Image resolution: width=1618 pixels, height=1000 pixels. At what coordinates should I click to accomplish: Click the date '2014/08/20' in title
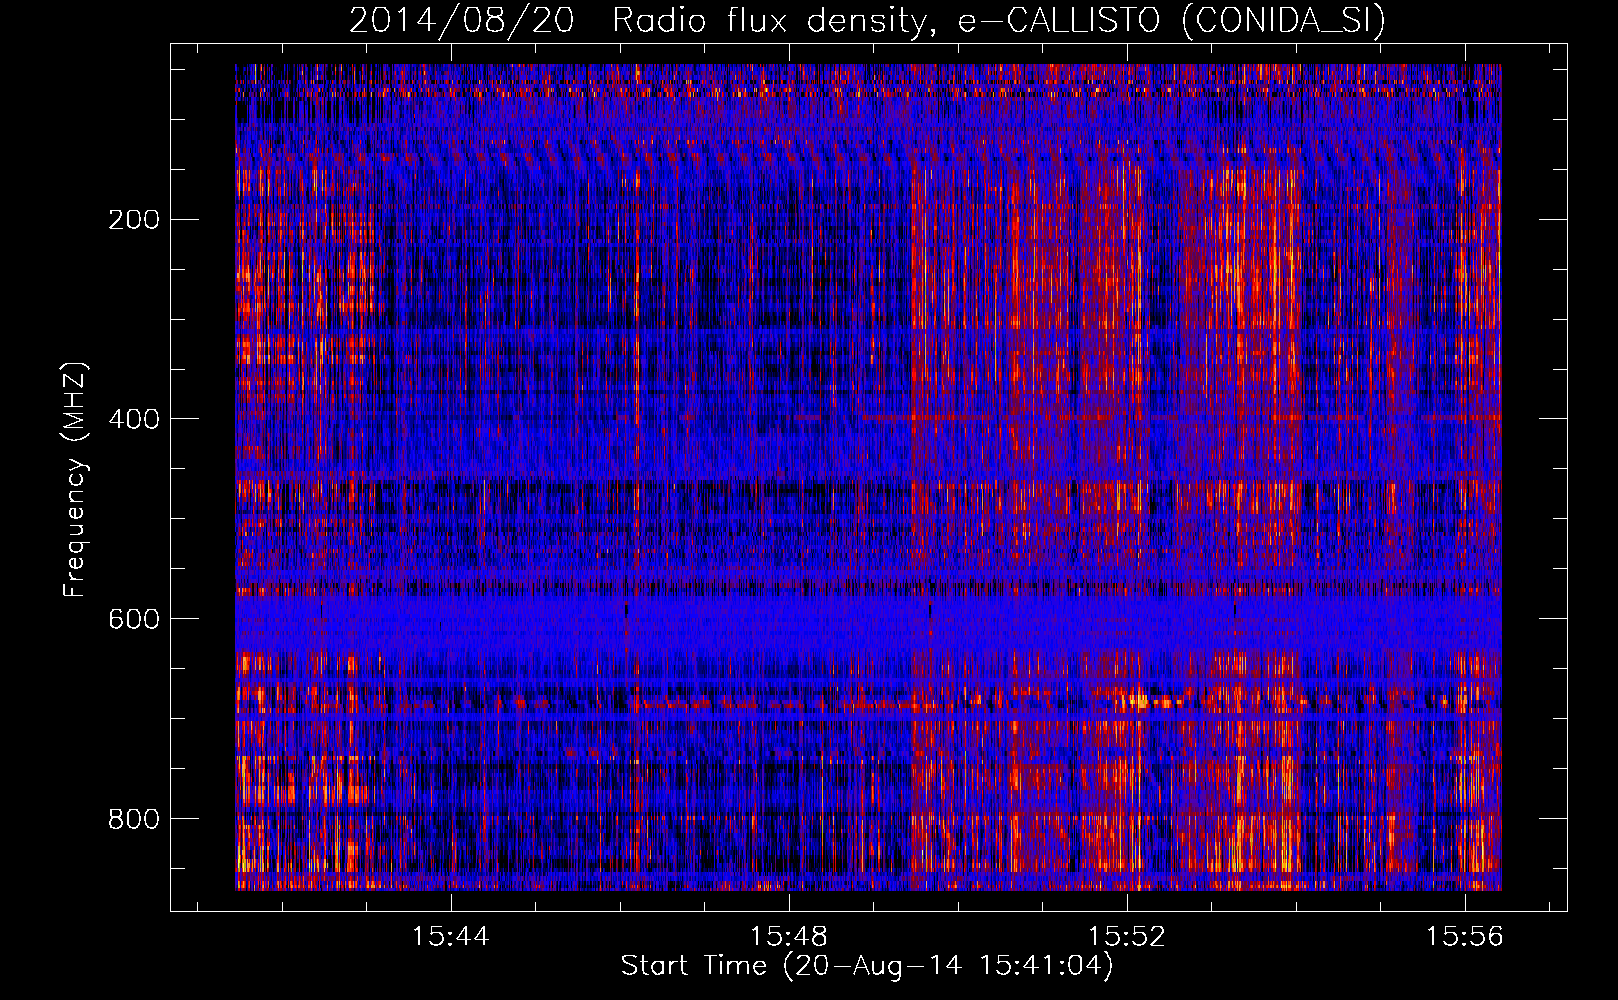click(x=462, y=20)
